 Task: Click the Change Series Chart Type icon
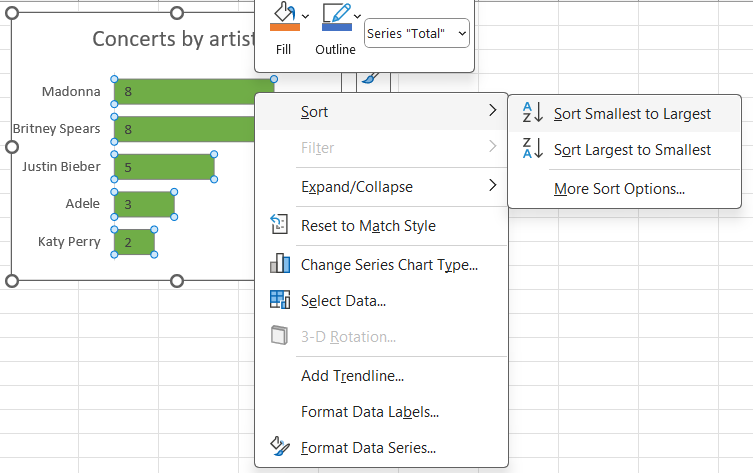pyautogui.click(x=280, y=264)
